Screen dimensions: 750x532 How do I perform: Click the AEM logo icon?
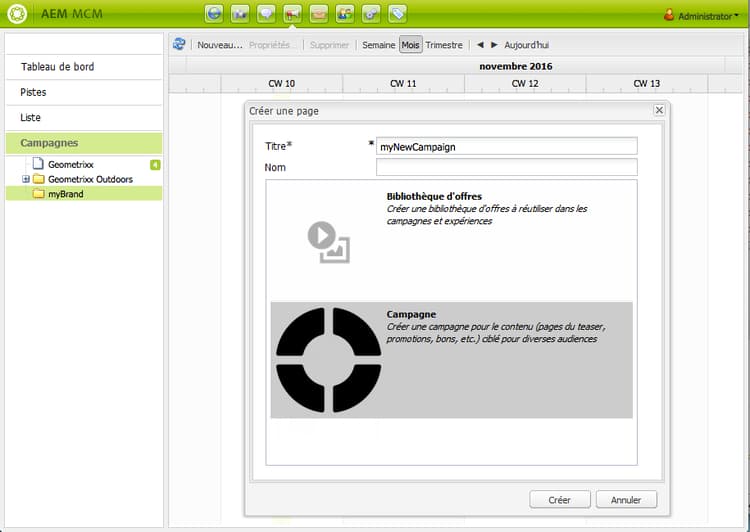coord(17,13)
